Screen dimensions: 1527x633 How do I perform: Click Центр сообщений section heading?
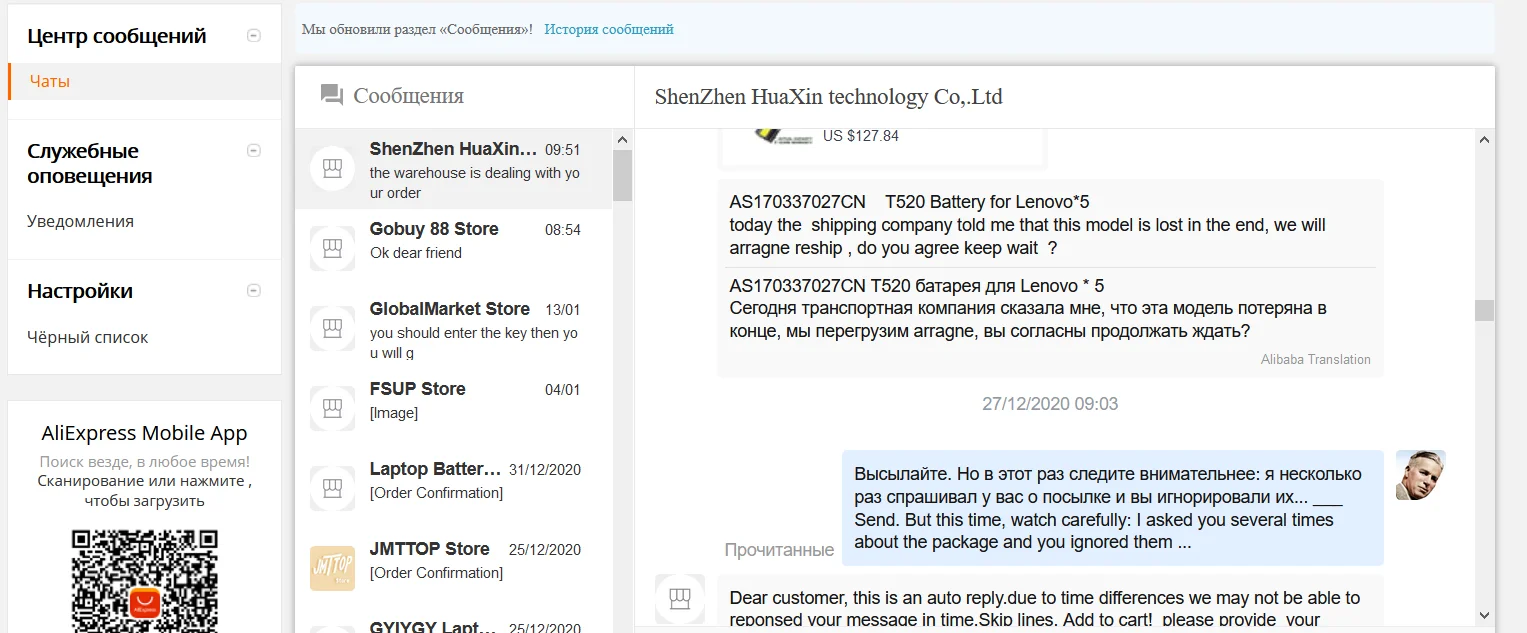click(117, 36)
